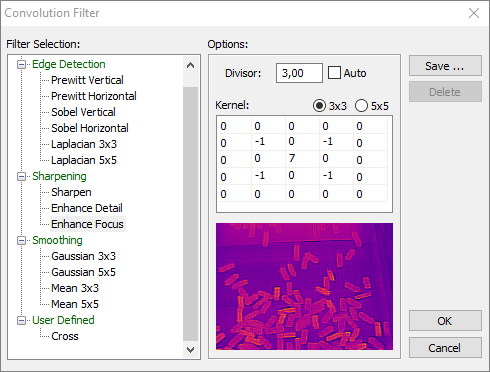Viewport: 490px width, 372px height.
Task: Pick the Enhance Focus filter
Action: pos(87,224)
